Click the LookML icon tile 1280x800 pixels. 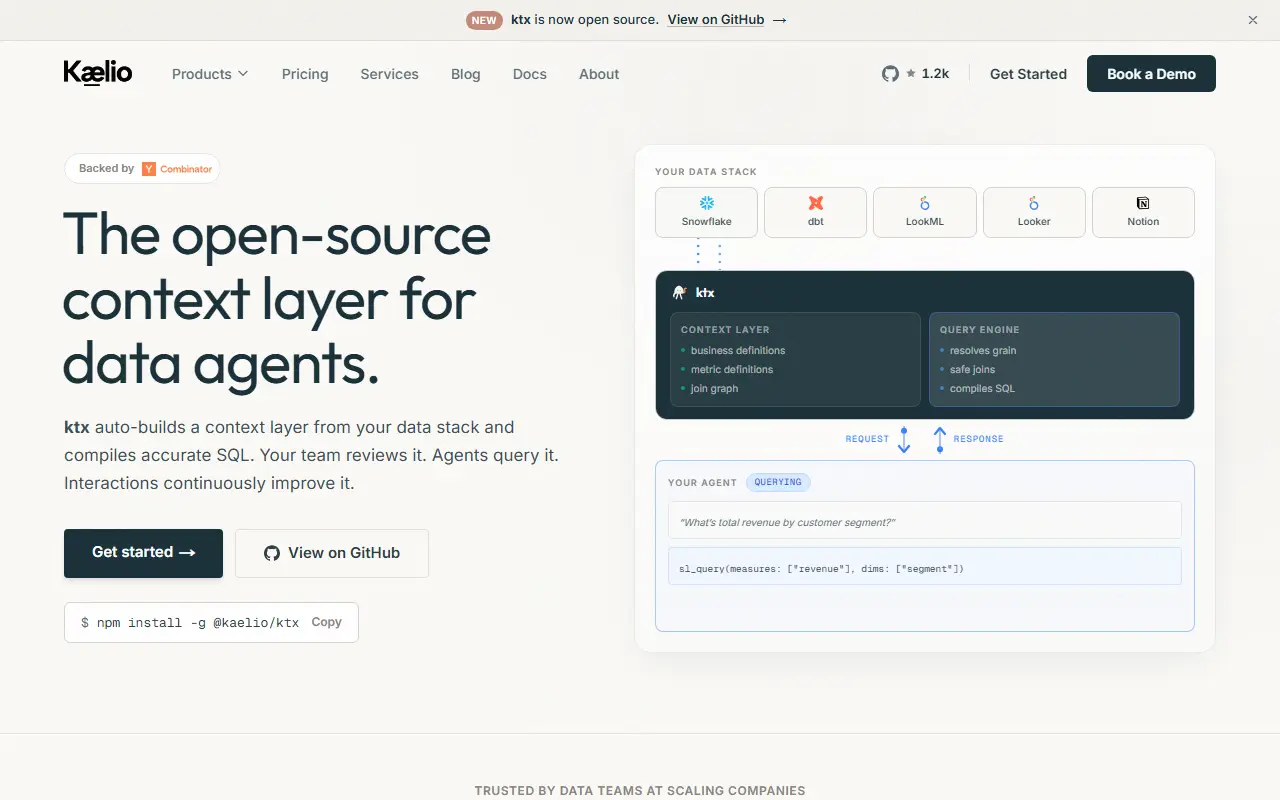click(x=924, y=212)
